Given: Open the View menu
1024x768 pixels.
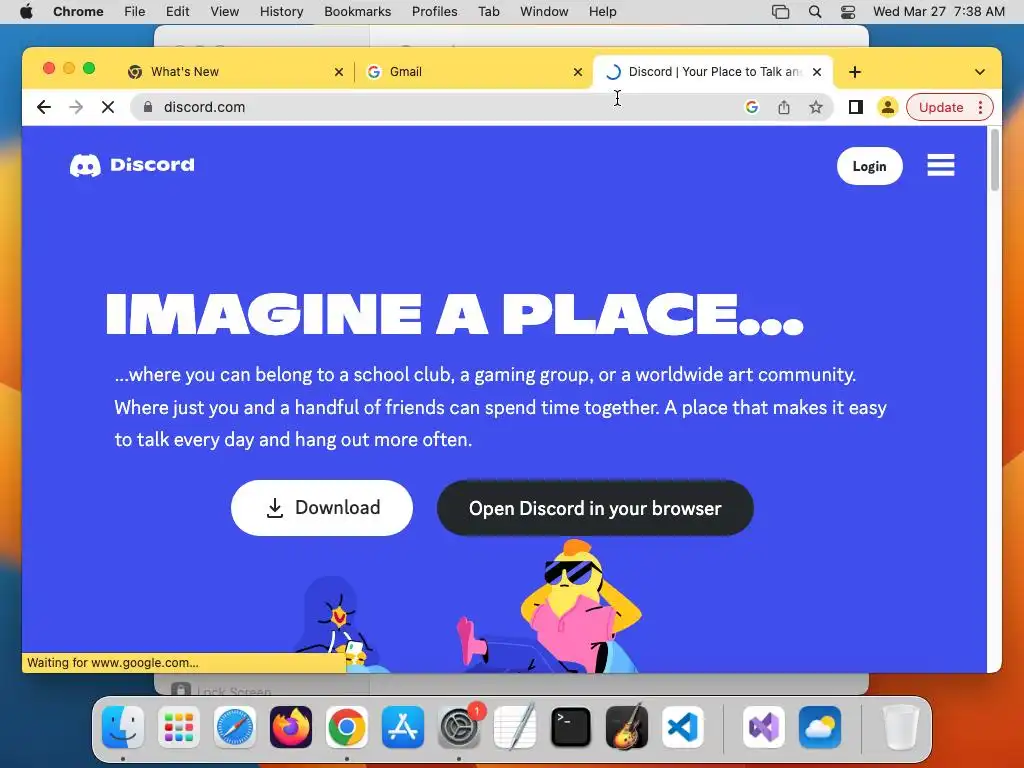Looking at the screenshot, I should pos(225,12).
